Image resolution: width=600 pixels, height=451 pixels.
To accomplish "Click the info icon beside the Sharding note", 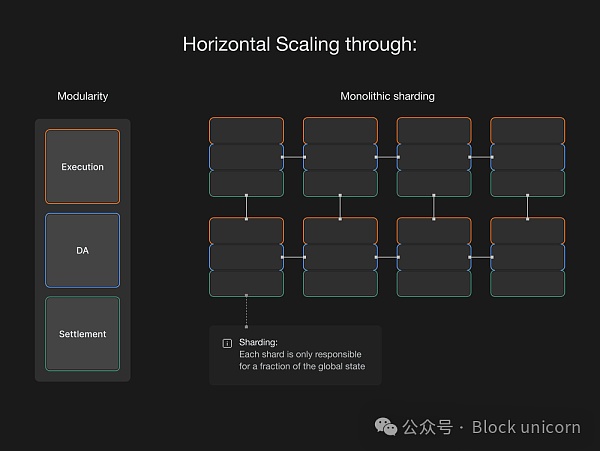I will pos(226,343).
